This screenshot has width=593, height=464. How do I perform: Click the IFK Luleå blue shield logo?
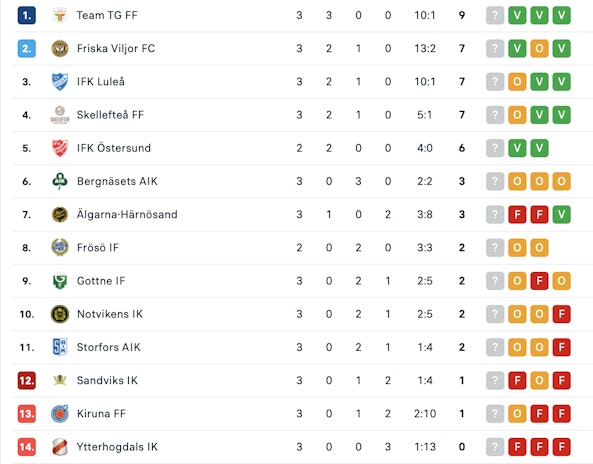[60, 82]
